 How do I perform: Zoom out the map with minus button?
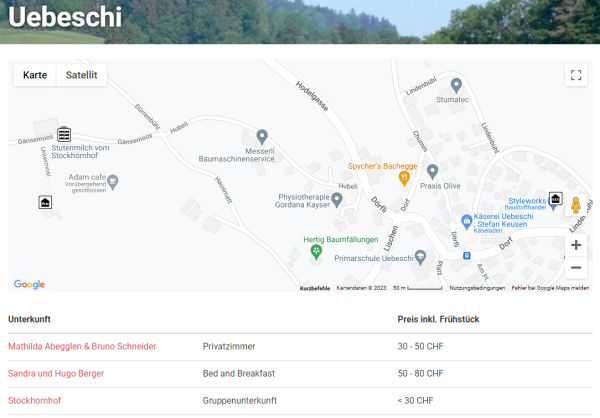pos(576,267)
